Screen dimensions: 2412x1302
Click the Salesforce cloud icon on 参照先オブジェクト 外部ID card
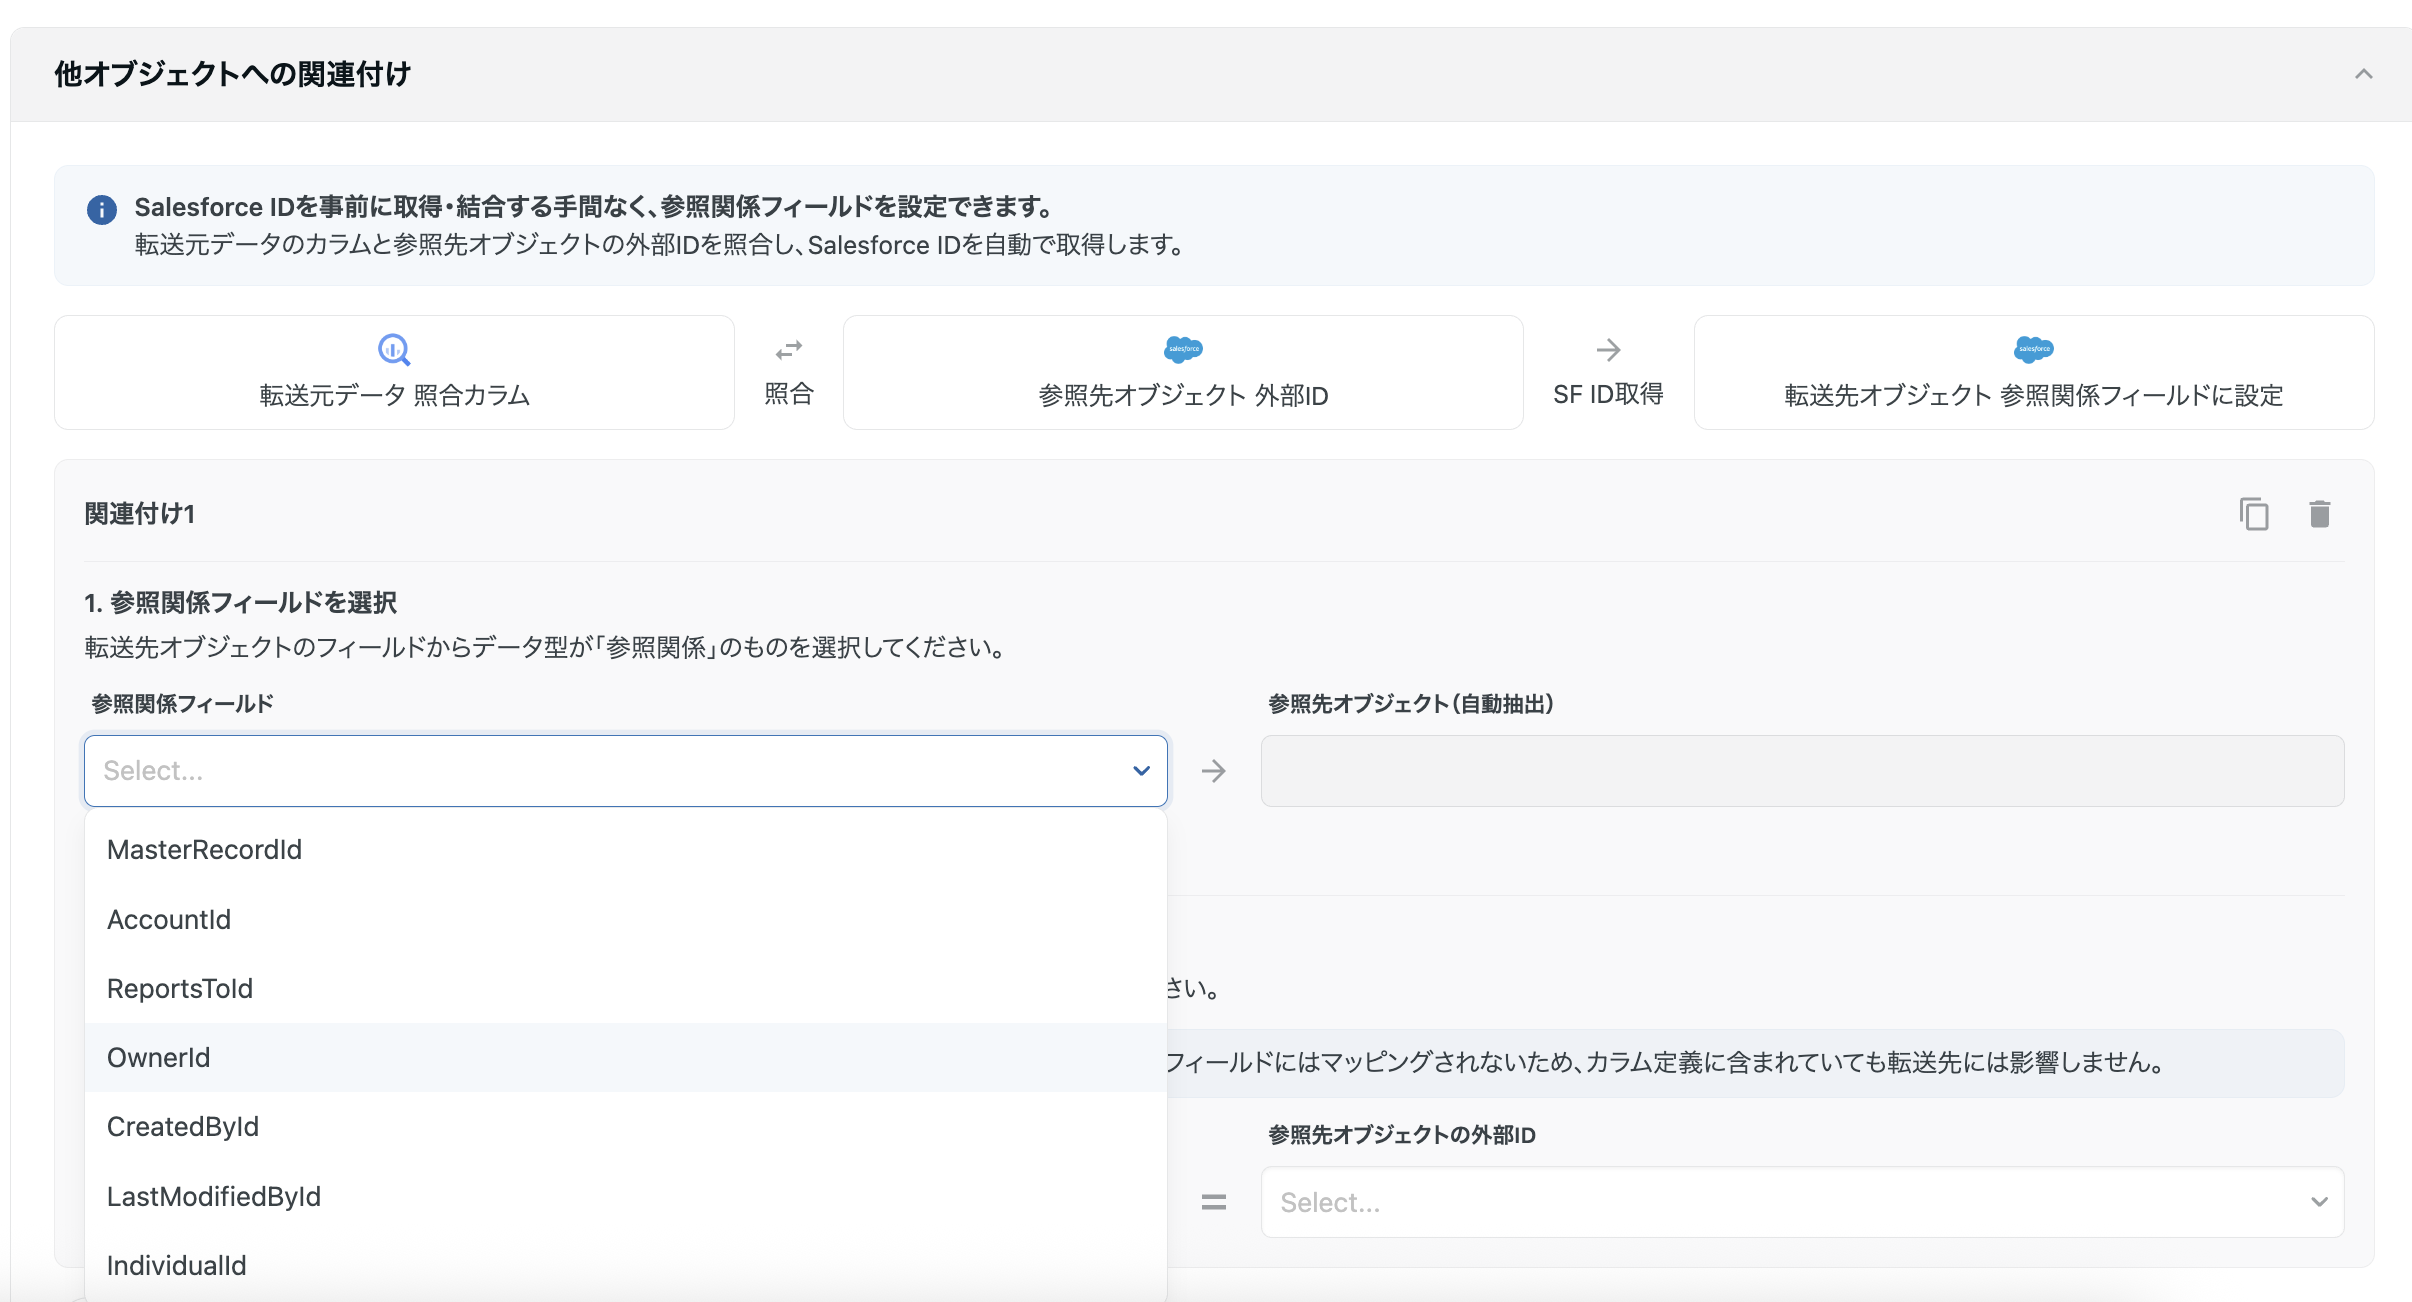(1182, 350)
